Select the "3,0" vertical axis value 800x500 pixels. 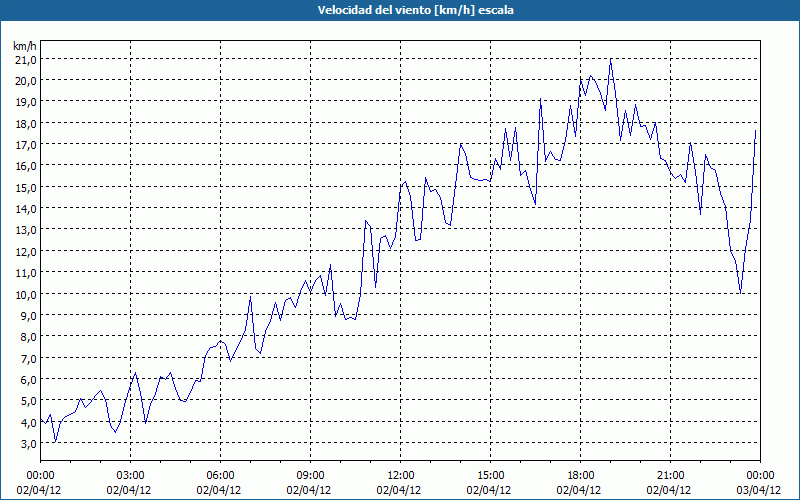pos(28,444)
